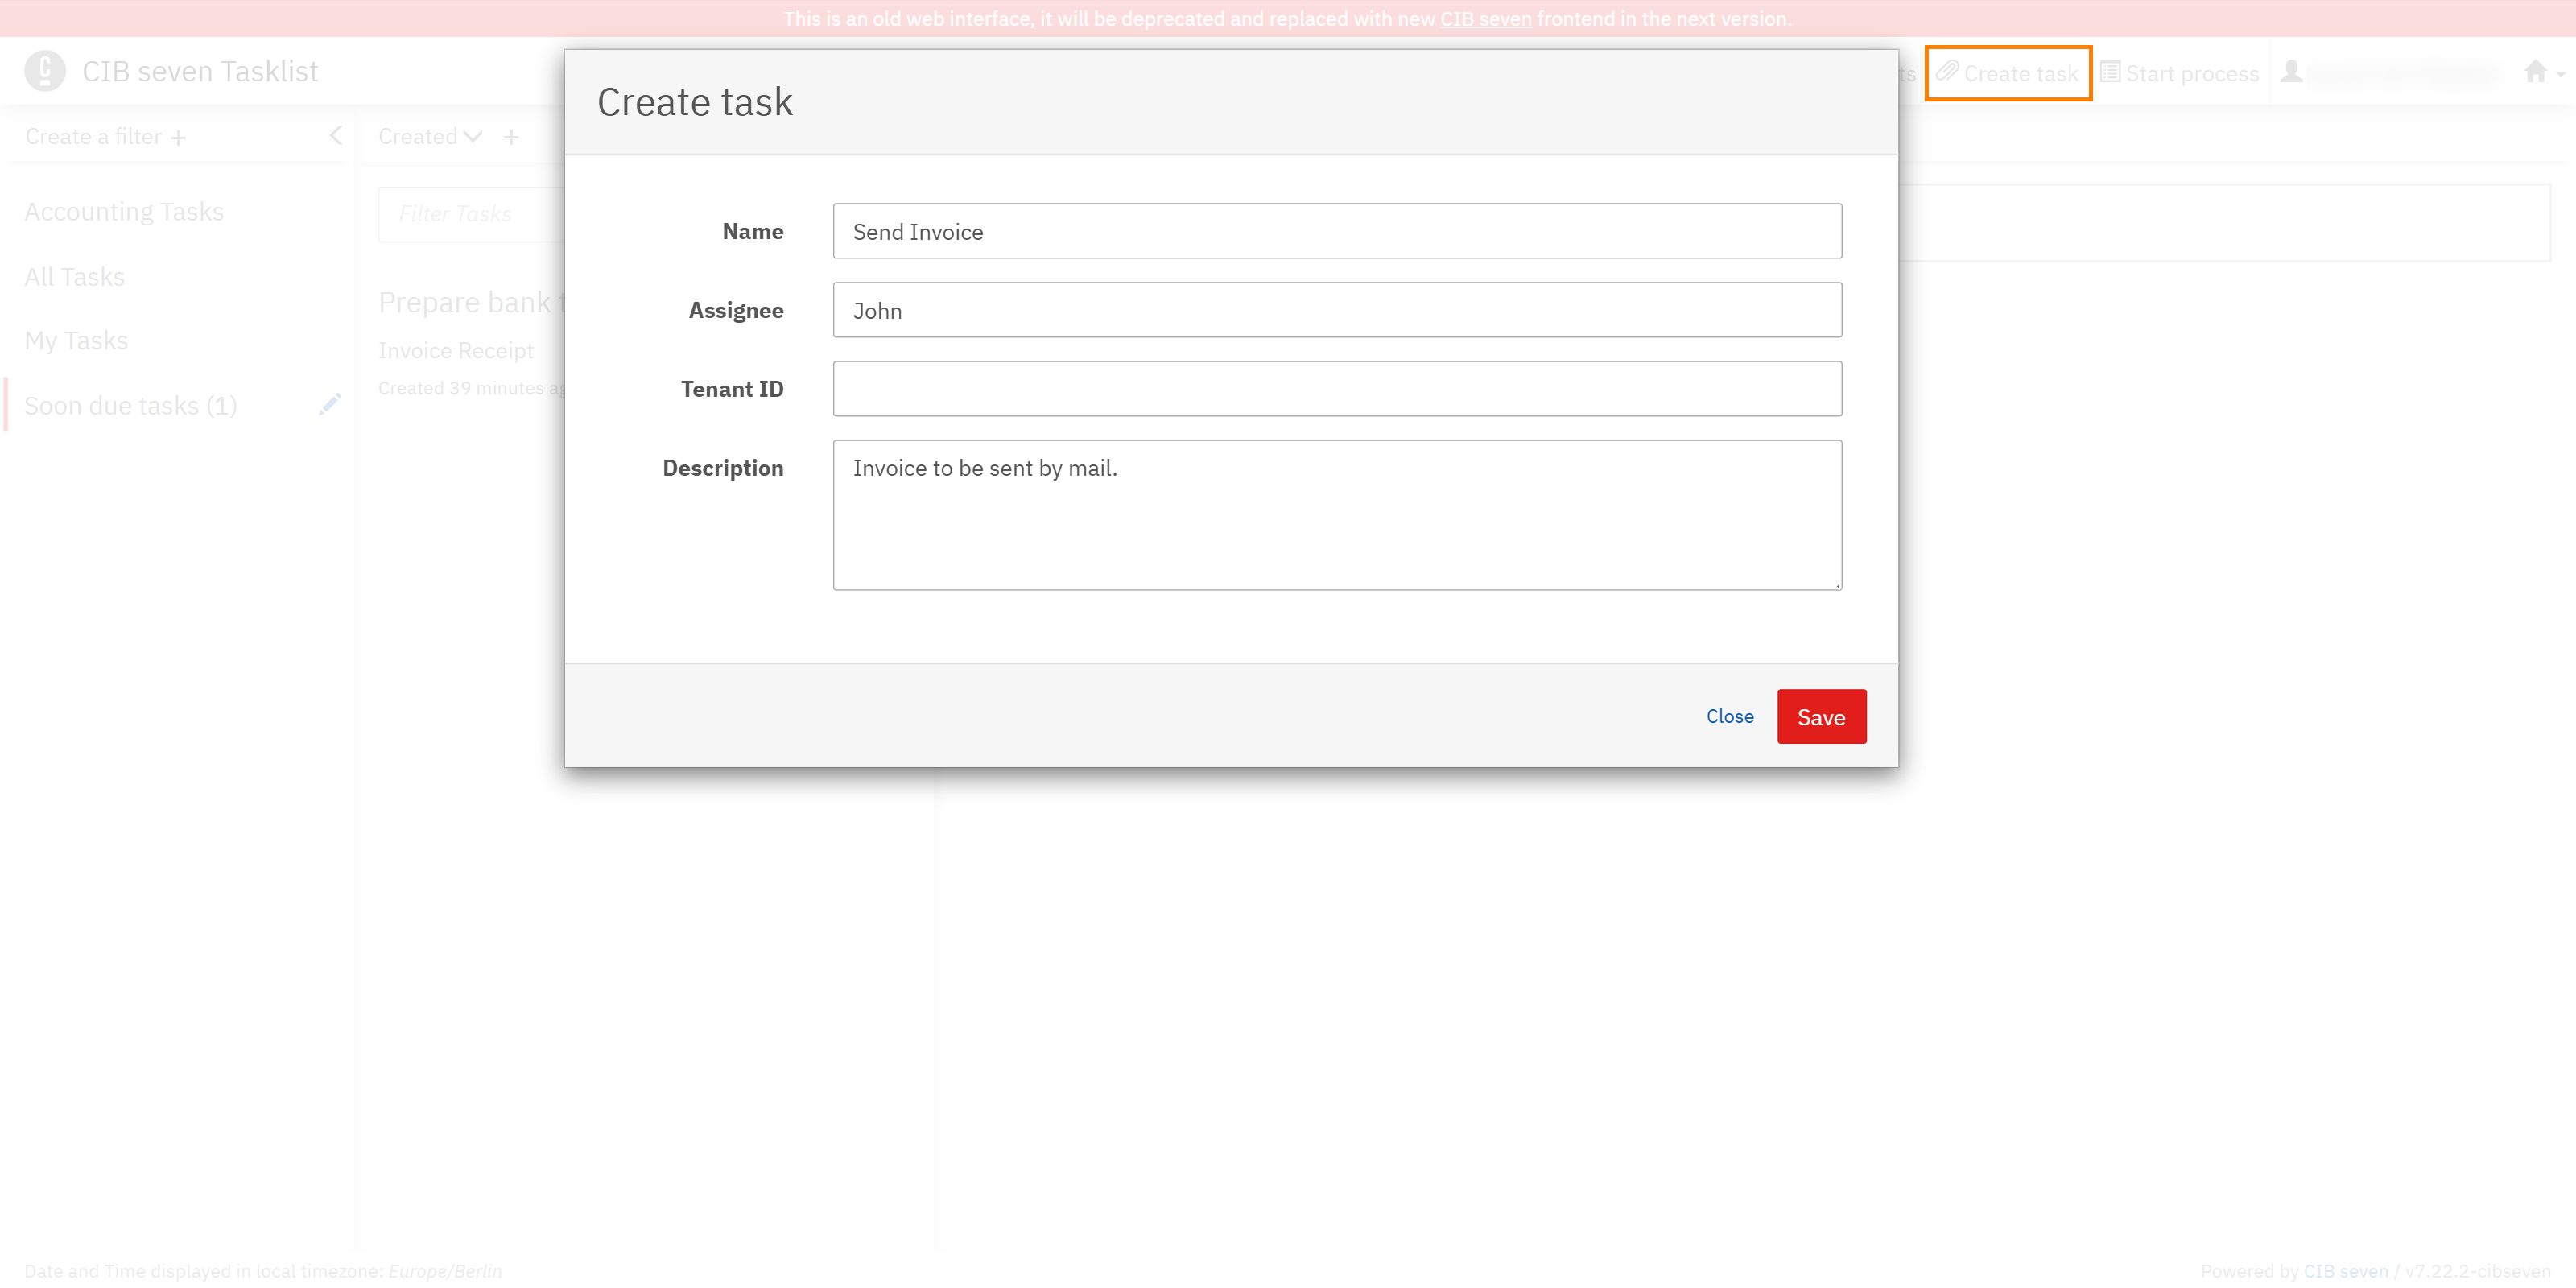The height and width of the screenshot is (1288, 2576).
Task: Click inside the Description text area
Action: tap(1336, 515)
